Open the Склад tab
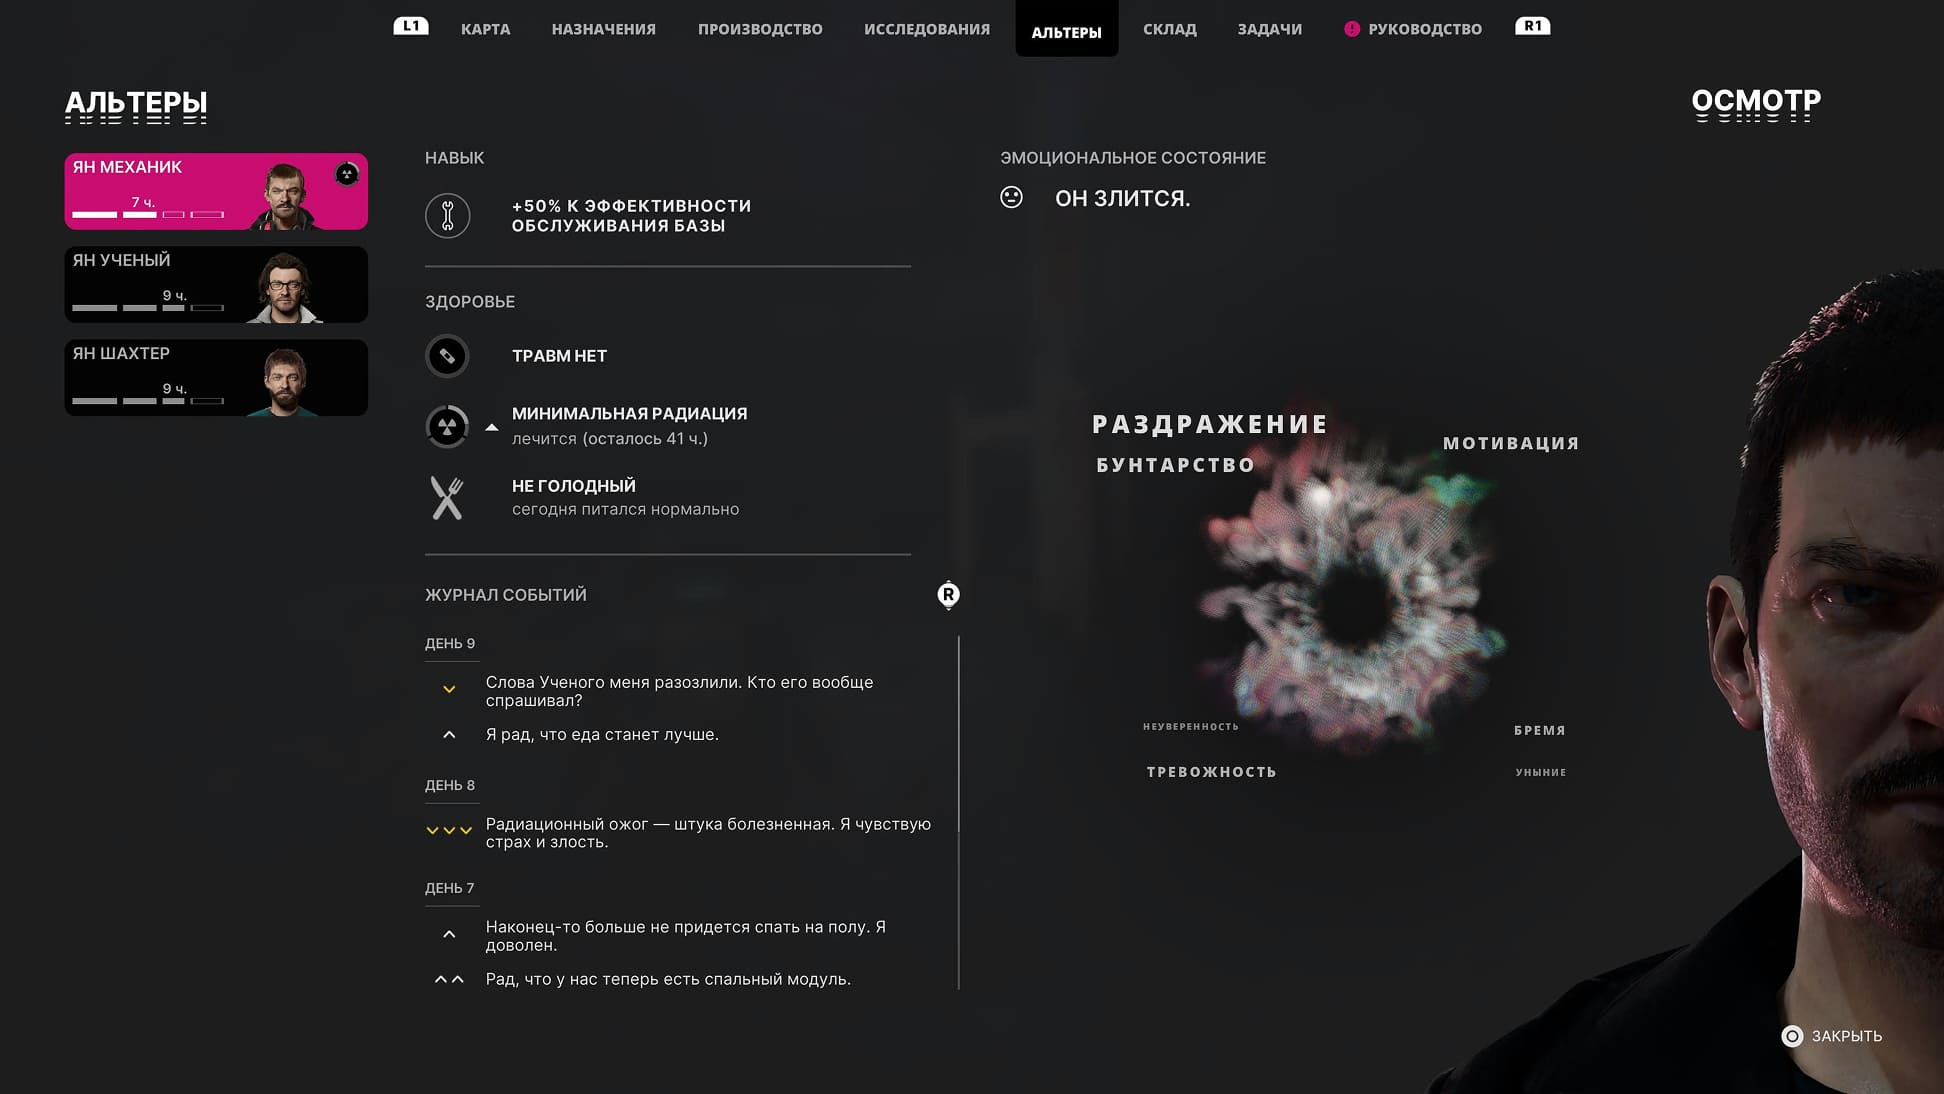The width and height of the screenshot is (1944, 1094). point(1170,29)
